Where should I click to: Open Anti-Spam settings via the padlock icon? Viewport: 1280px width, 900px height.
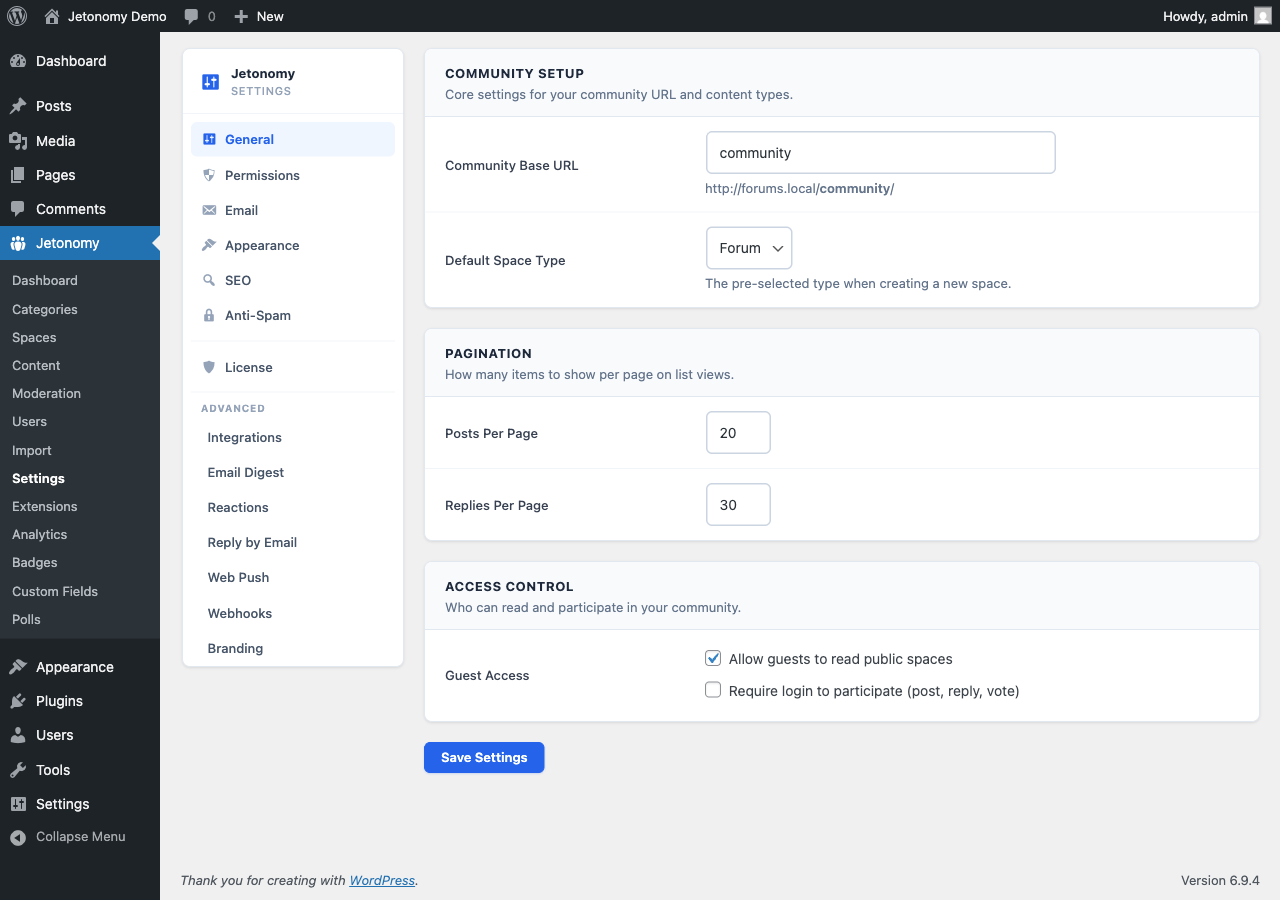[210, 315]
